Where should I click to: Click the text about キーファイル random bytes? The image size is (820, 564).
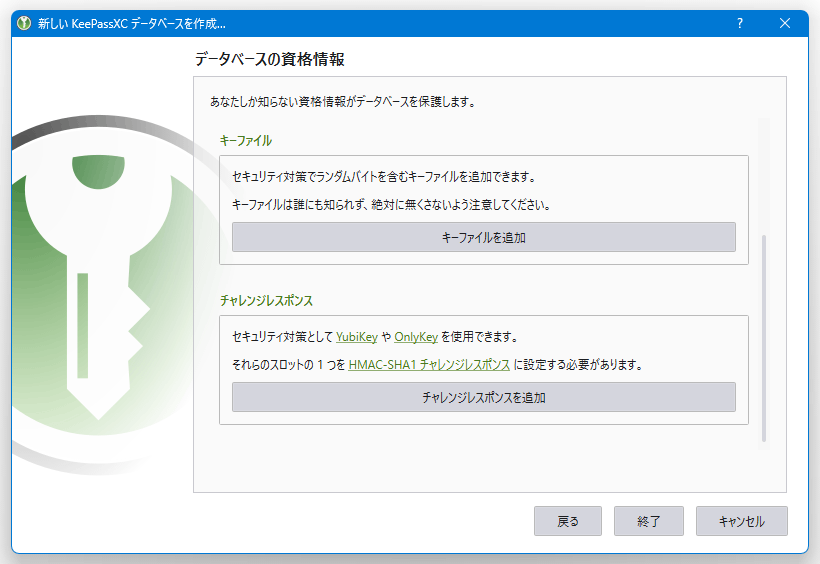(384, 177)
